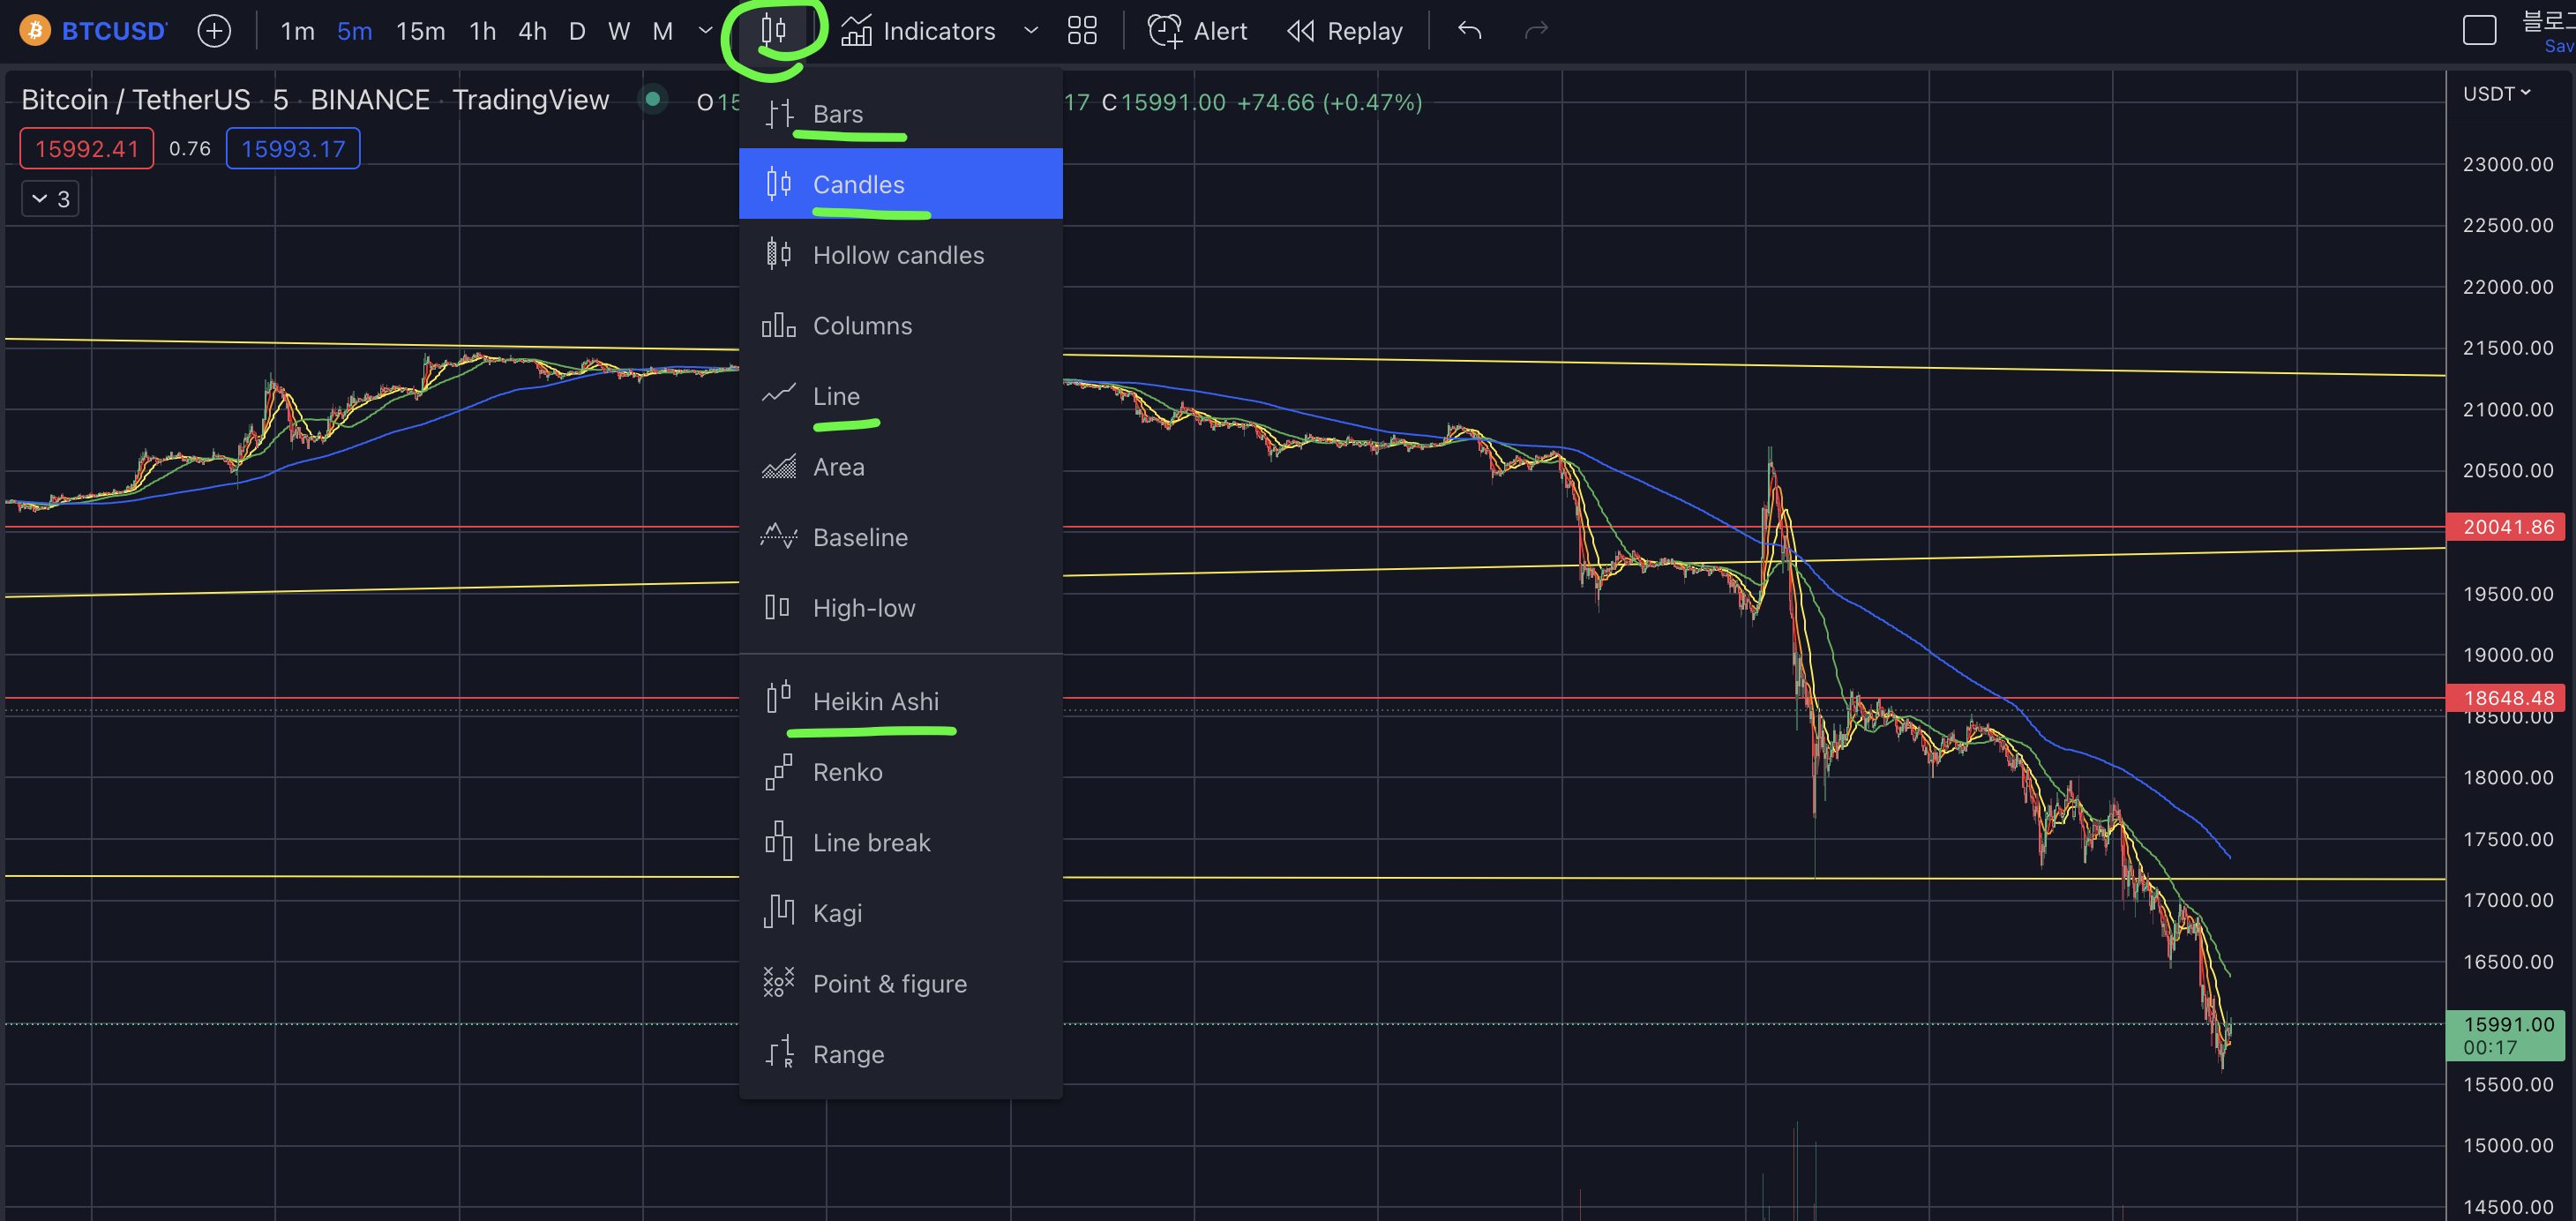Click the BTCUSD symbol search field
This screenshot has height=1221, width=2576.
point(112,31)
